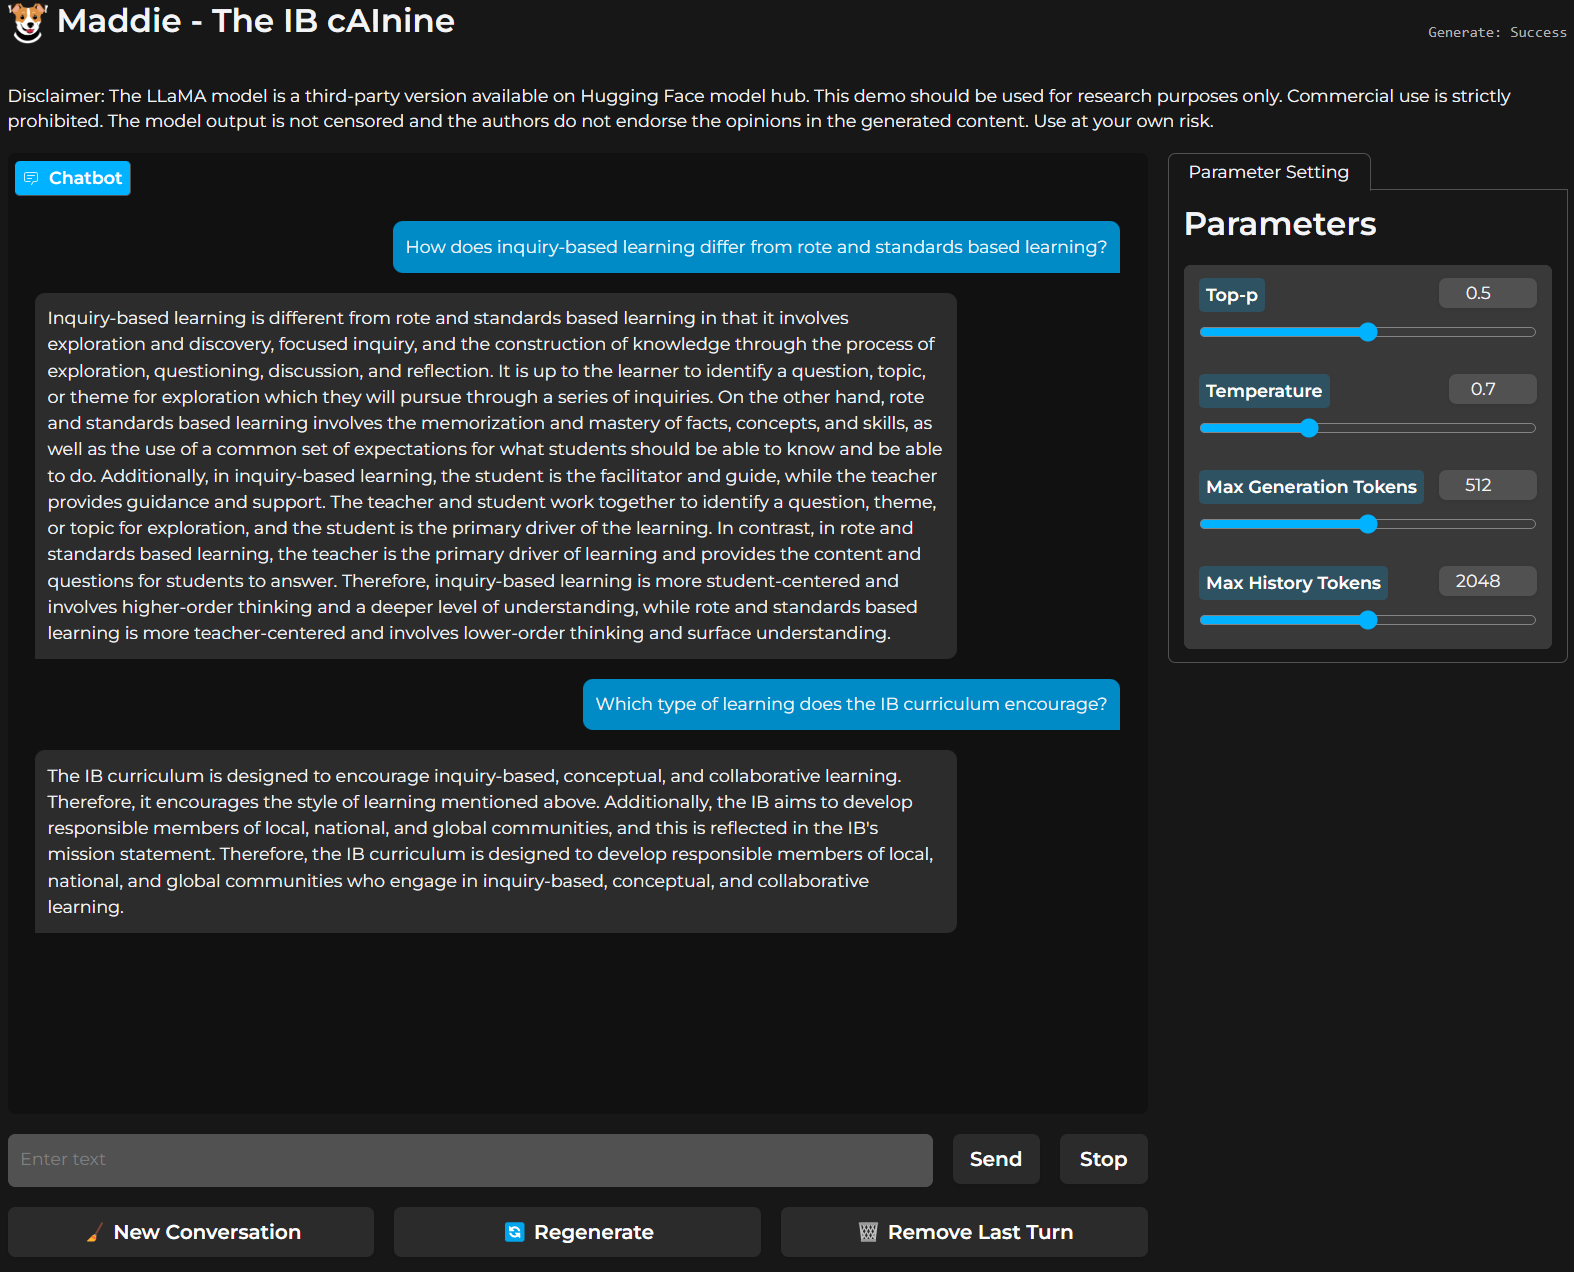Click the Maddie dog logo icon
Viewport: 1574px width, 1272px height.
coord(28,22)
